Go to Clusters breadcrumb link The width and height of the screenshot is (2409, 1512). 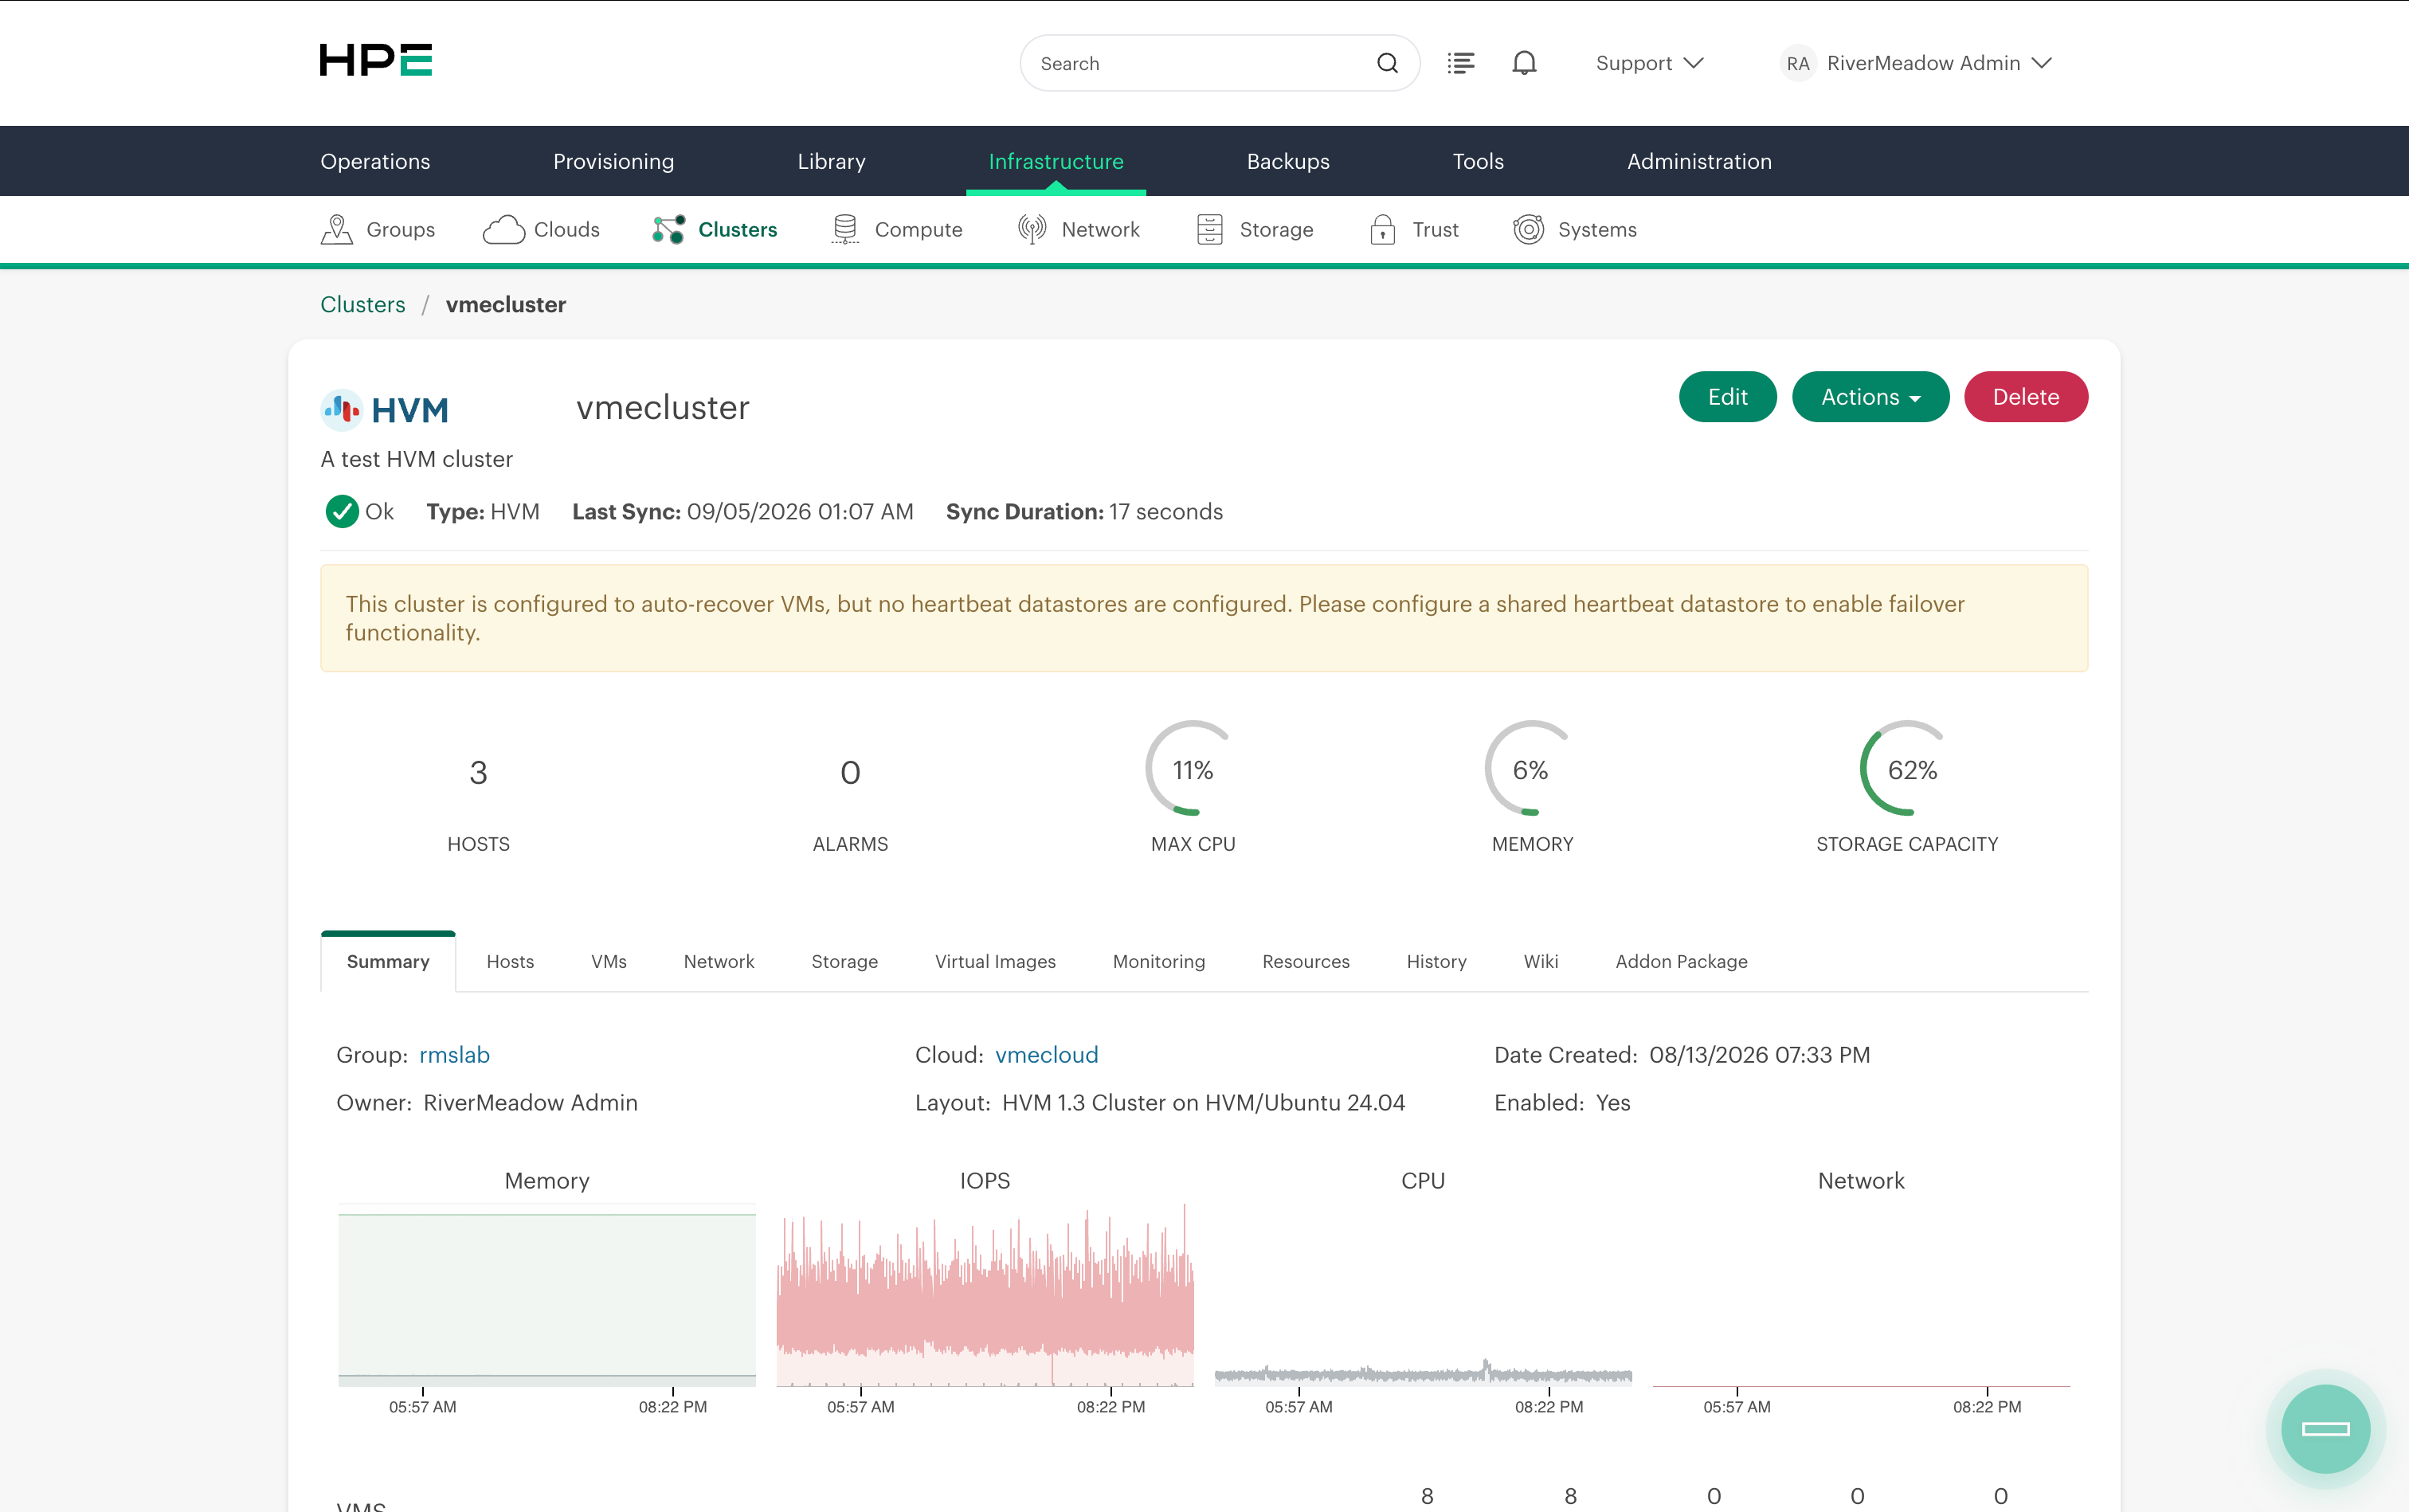[363, 304]
